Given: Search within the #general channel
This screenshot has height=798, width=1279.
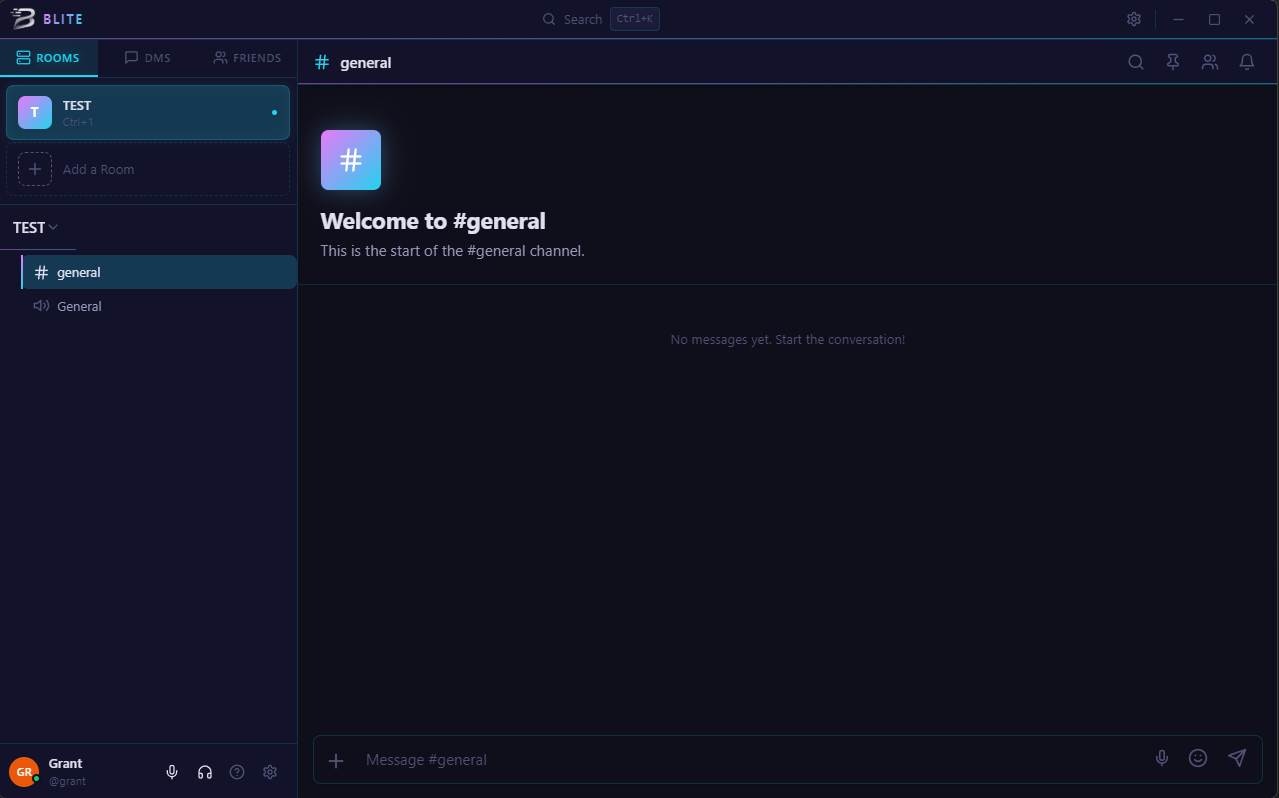Looking at the screenshot, I should [x=1136, y=62].
